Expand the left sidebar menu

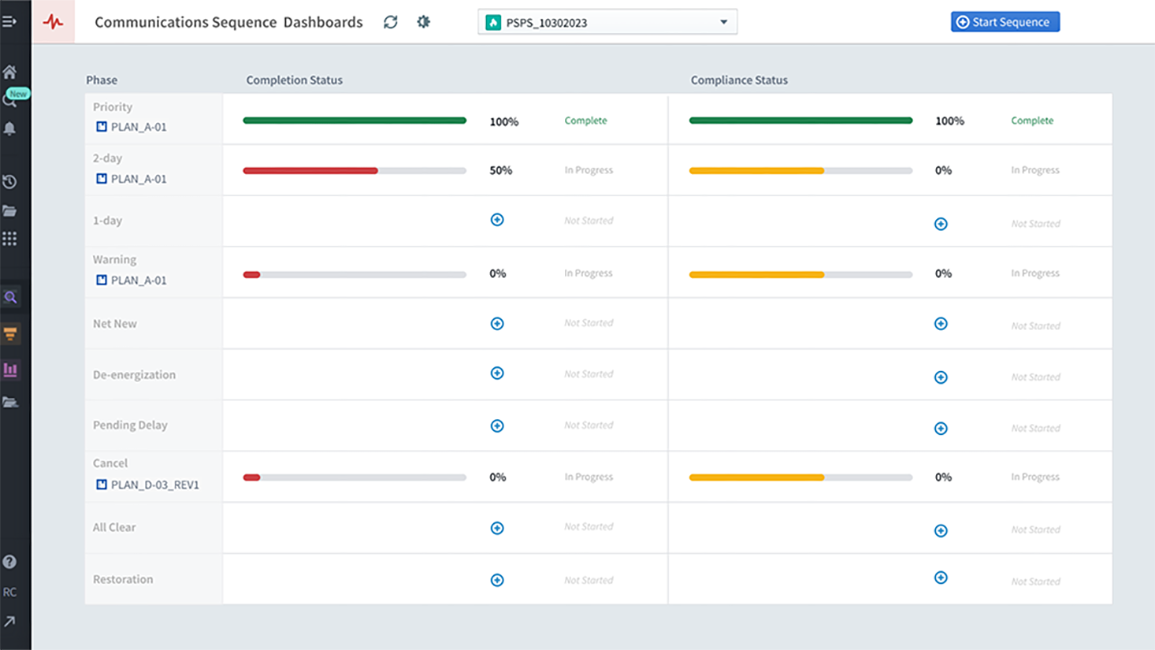tap(10, 21)
